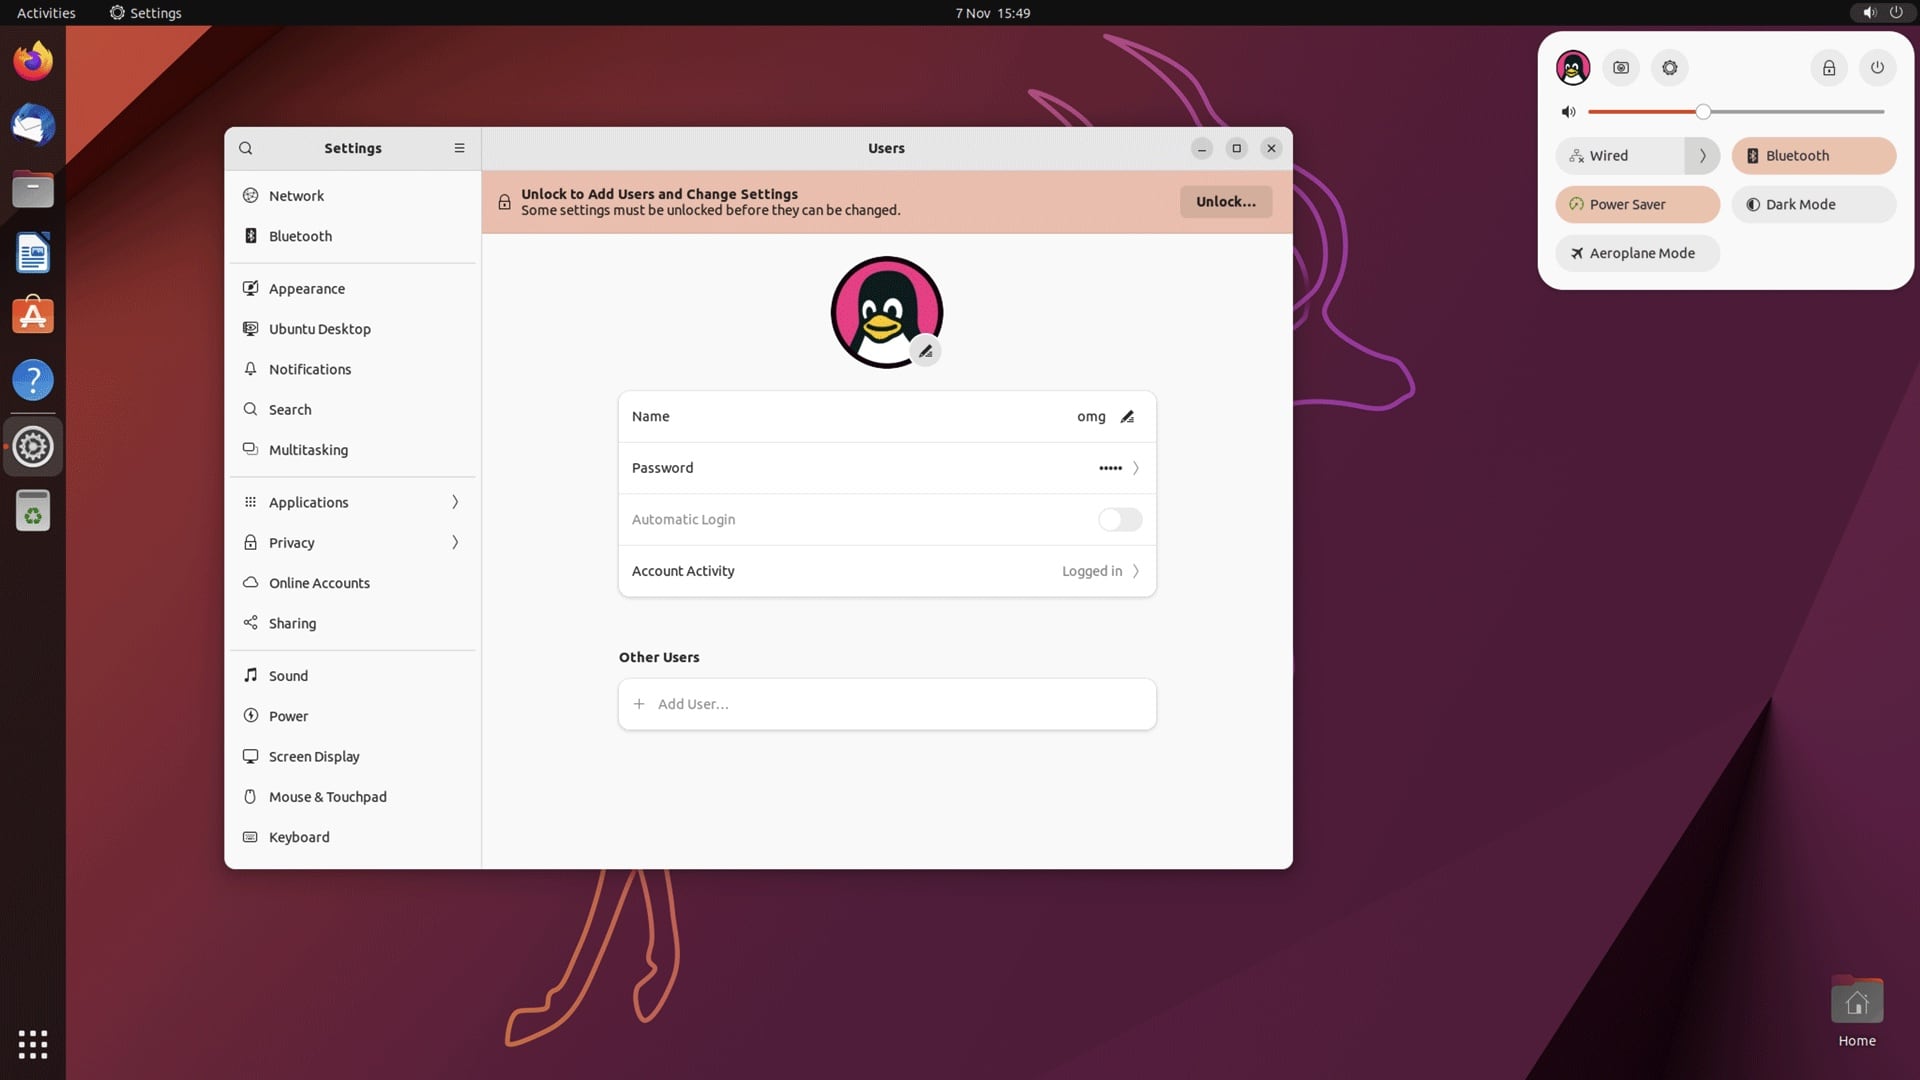Screen dimensions: 1920x1080
Task: Click Add User... row
Action: click(x=887, y=704)
